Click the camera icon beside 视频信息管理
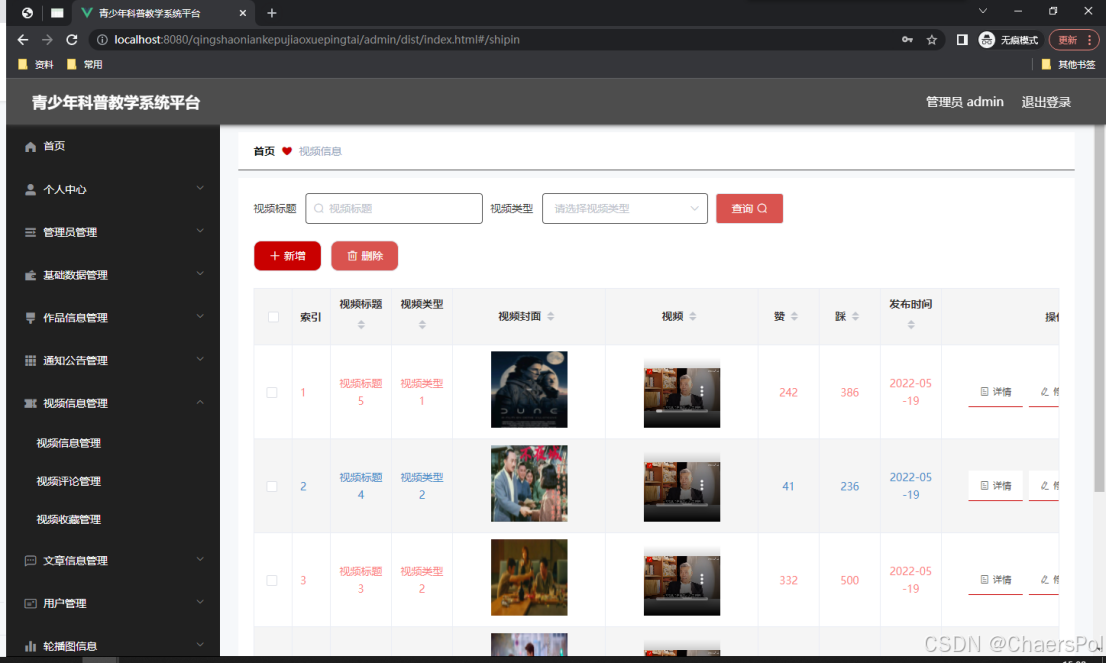The image size is (1107, 664). click(x=30, y=404)
